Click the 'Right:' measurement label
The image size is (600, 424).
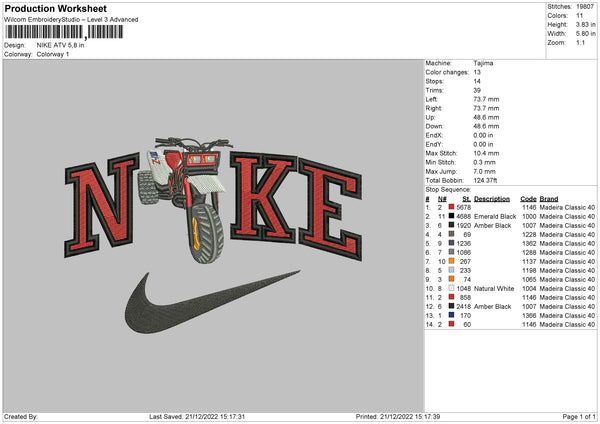tap(434, 108)
